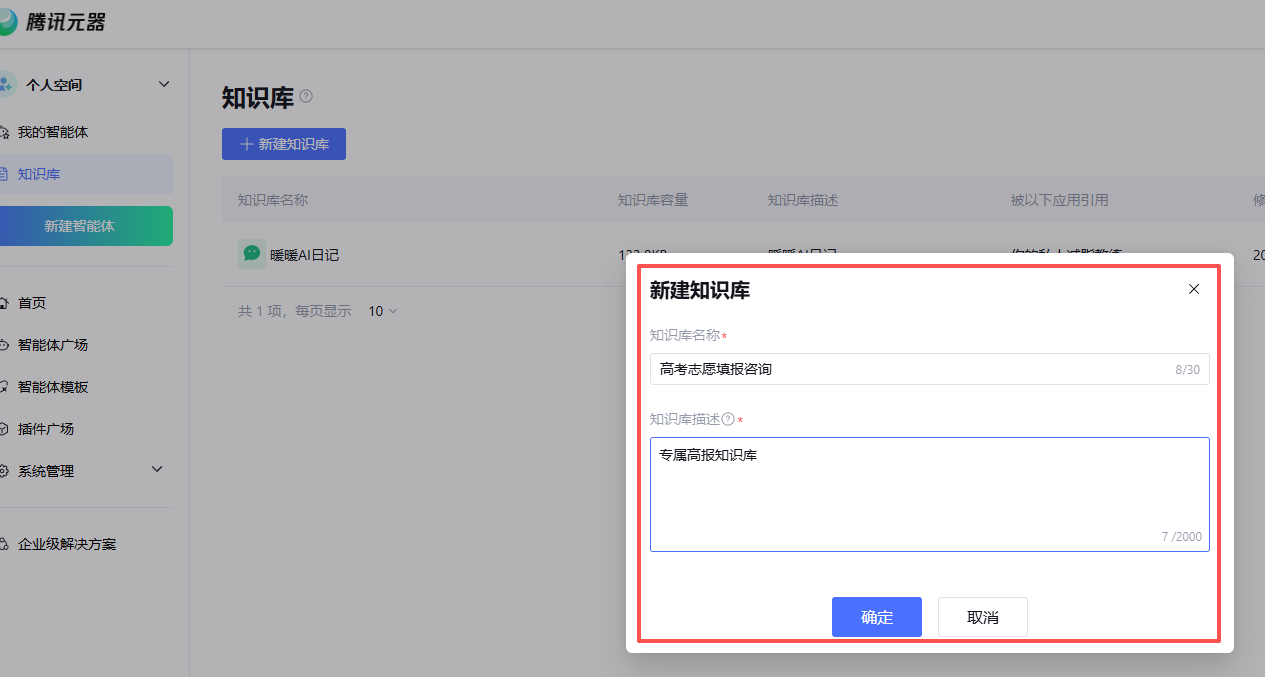Click the 确定 button
The width and height of the screenshot is (1265, 677).
pyautogui.click(x=876, y=617)
